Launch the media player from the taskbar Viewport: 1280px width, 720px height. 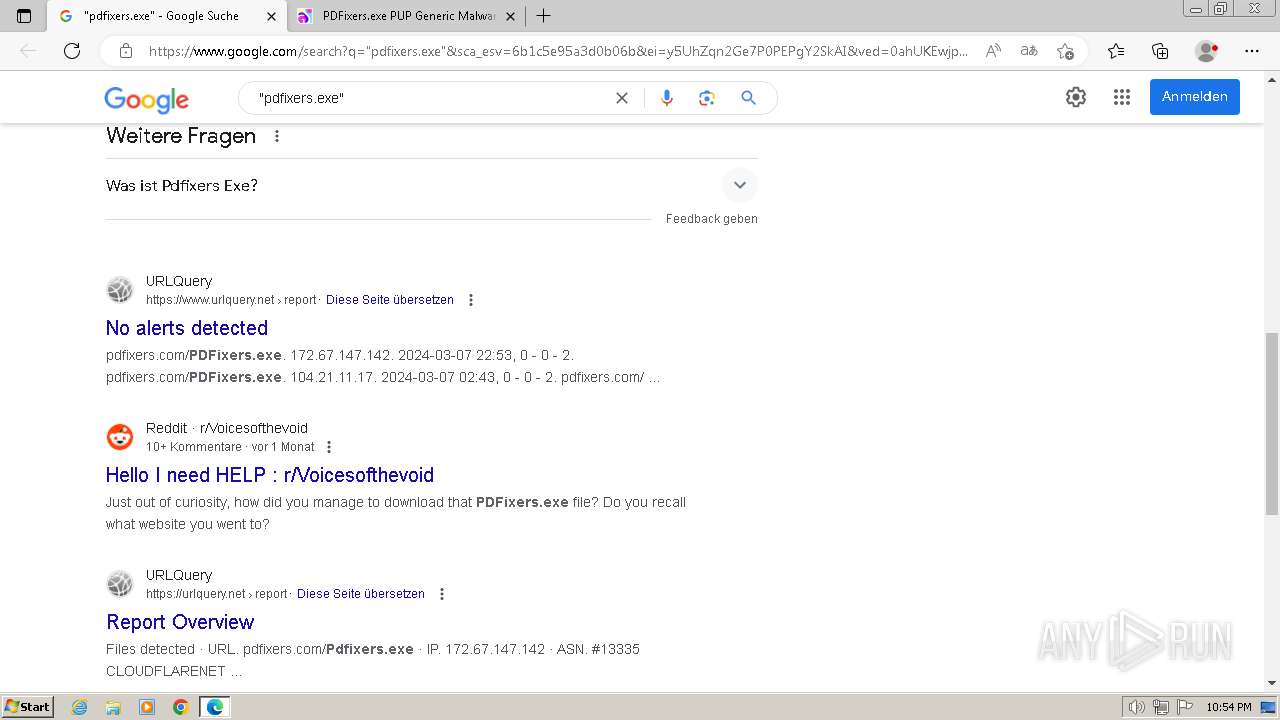[147, 707]
